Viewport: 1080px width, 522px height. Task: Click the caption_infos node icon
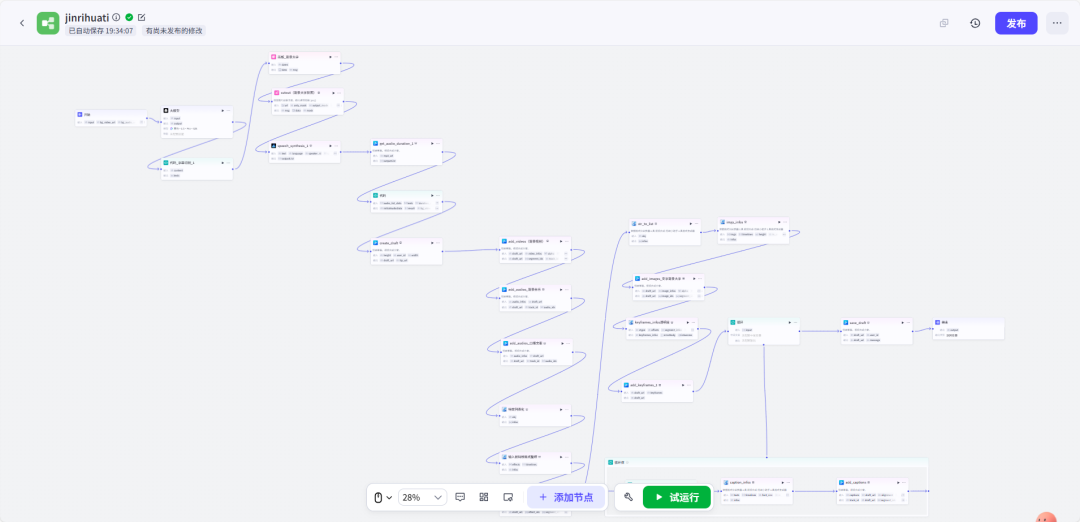726,482
